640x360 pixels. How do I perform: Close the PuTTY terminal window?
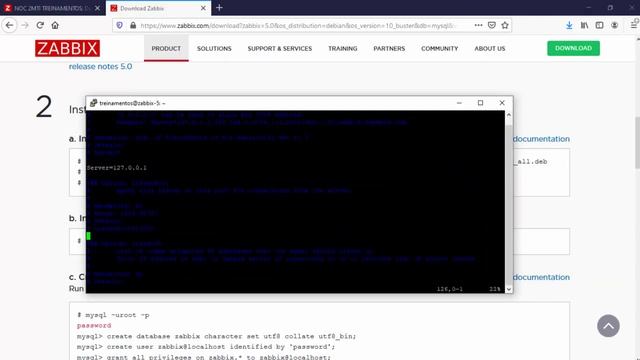pyautogui.click(x=502, y=103)
